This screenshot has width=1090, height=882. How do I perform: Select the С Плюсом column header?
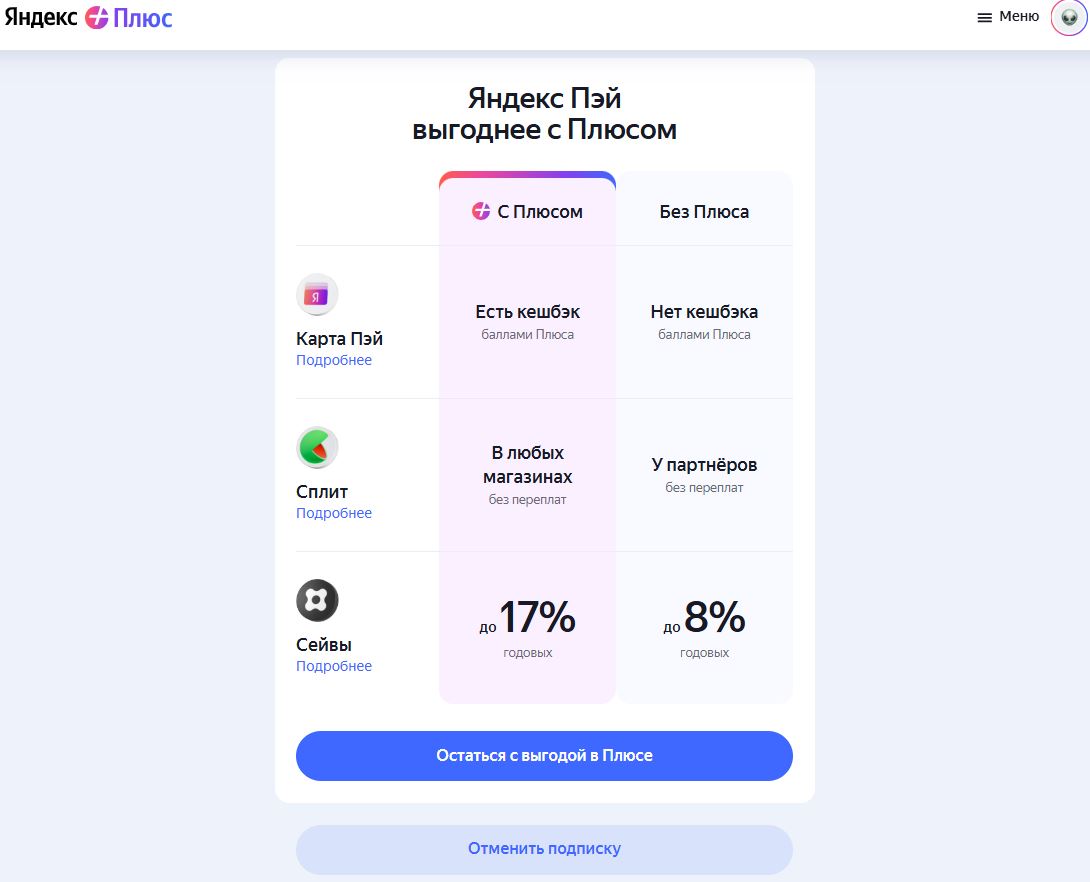[x=528, y=211]
